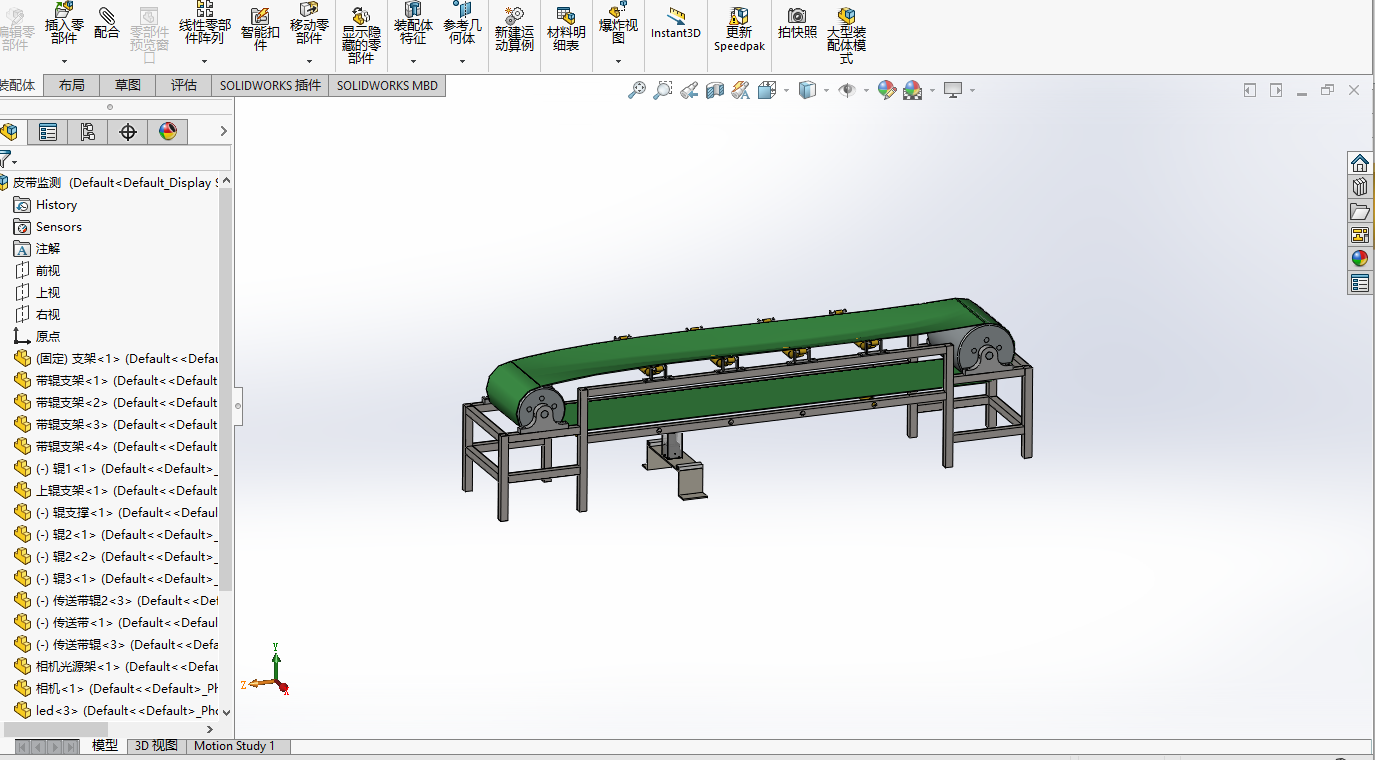Open SOLIDWORKS Resources home task pane icon
Image resolution: width=1375 pixels, height=760 pixels.
click(1360, 163)
